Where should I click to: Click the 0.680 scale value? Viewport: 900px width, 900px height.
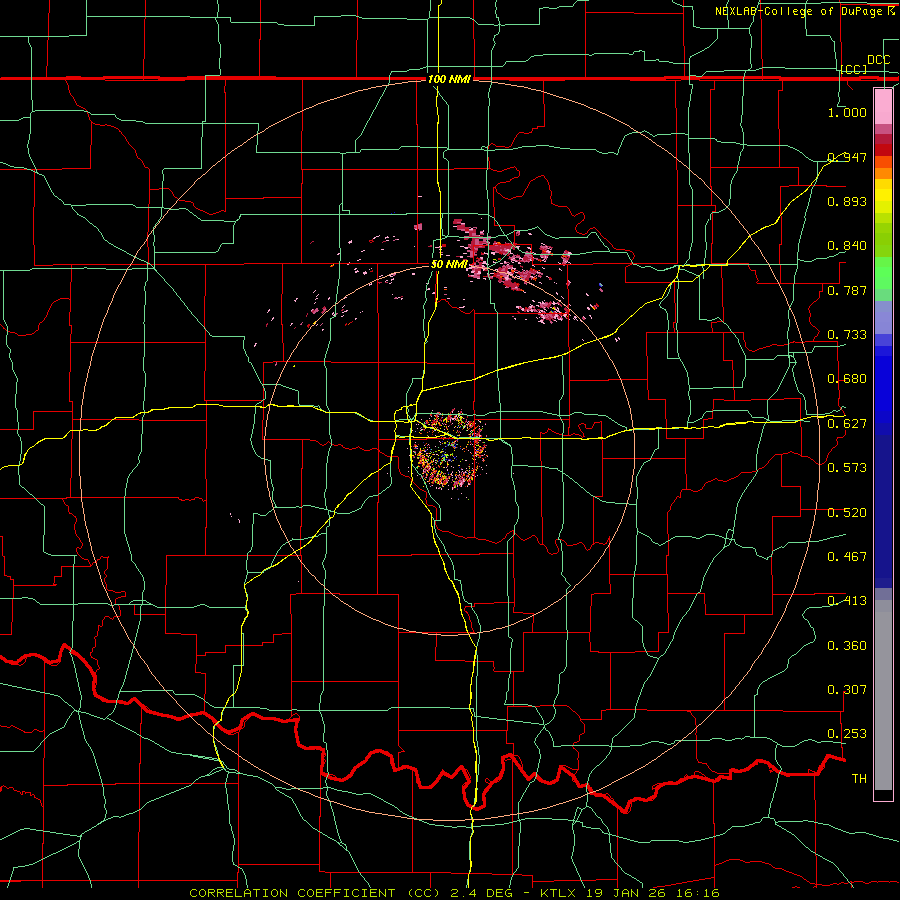pyautogui.click(x=847, y=379)
